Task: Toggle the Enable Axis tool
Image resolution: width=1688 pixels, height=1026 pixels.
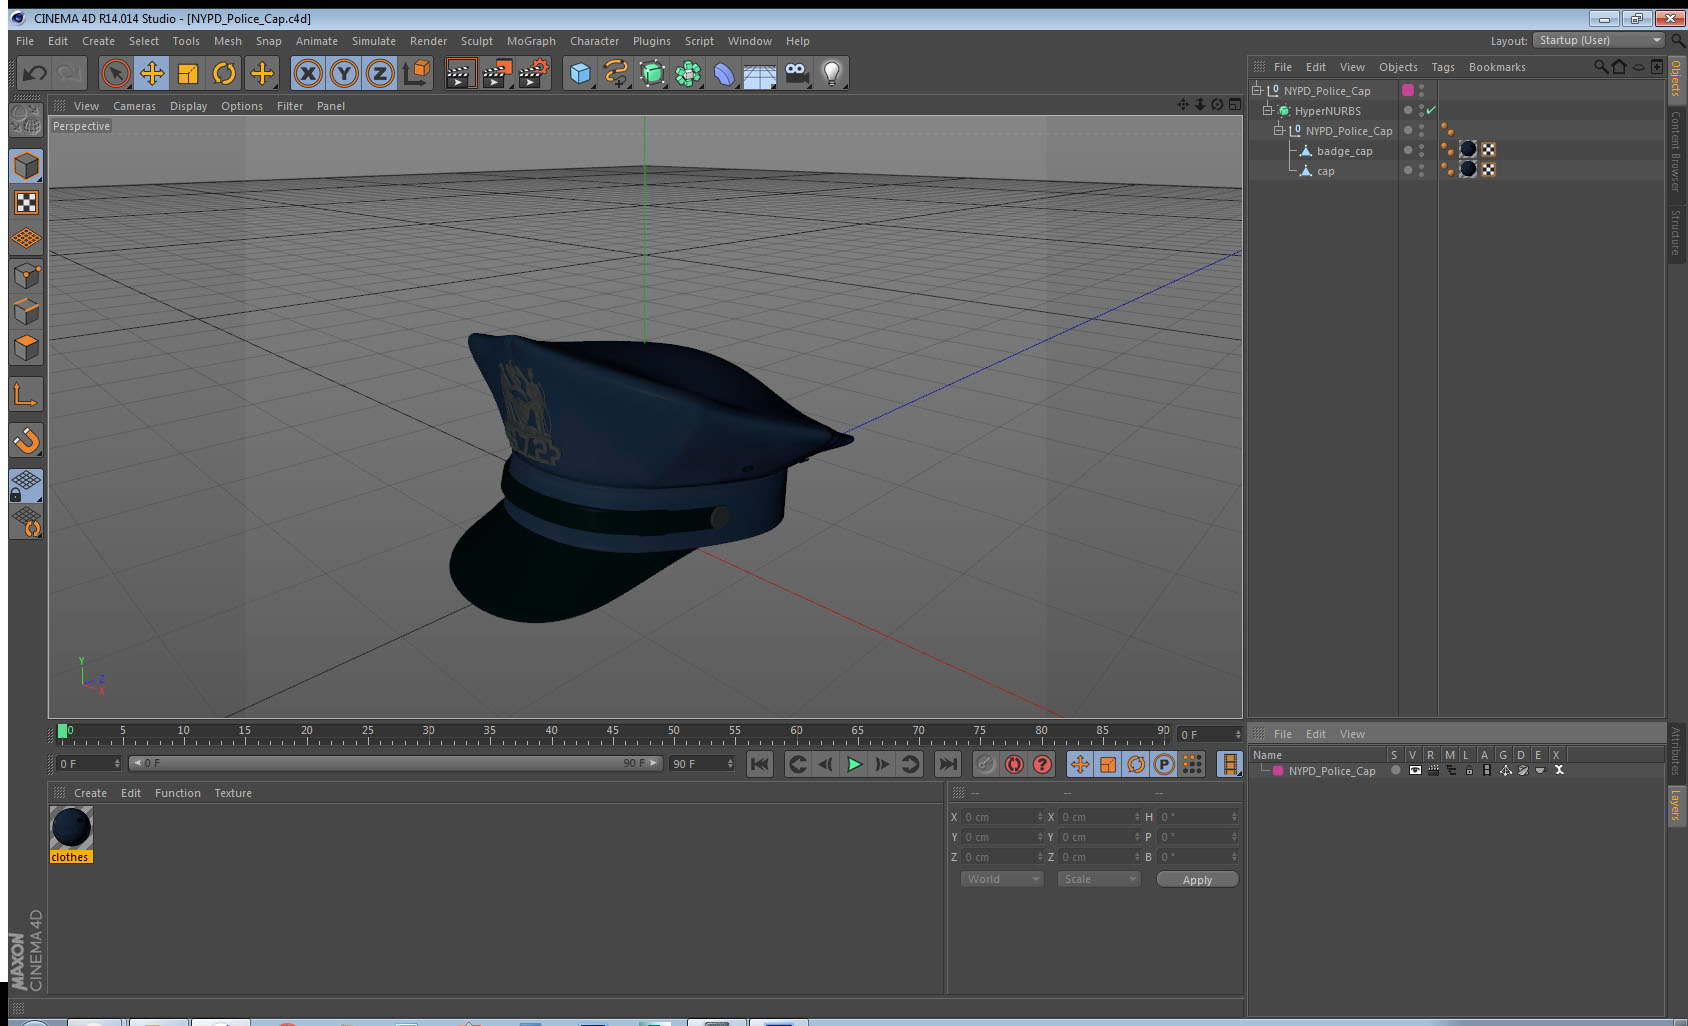Action: (x=26, y=395)
